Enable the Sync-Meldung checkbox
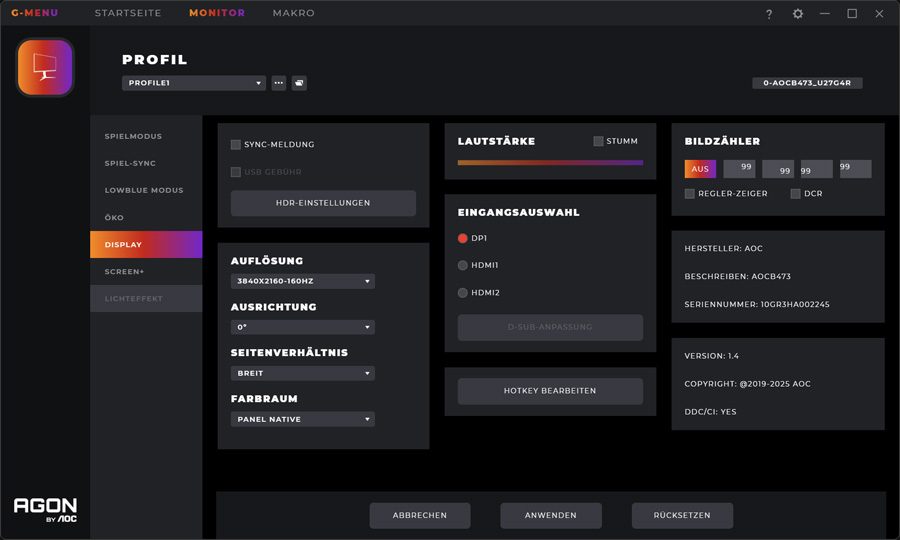Screen dimensions: 900x540 click(236, 145)
